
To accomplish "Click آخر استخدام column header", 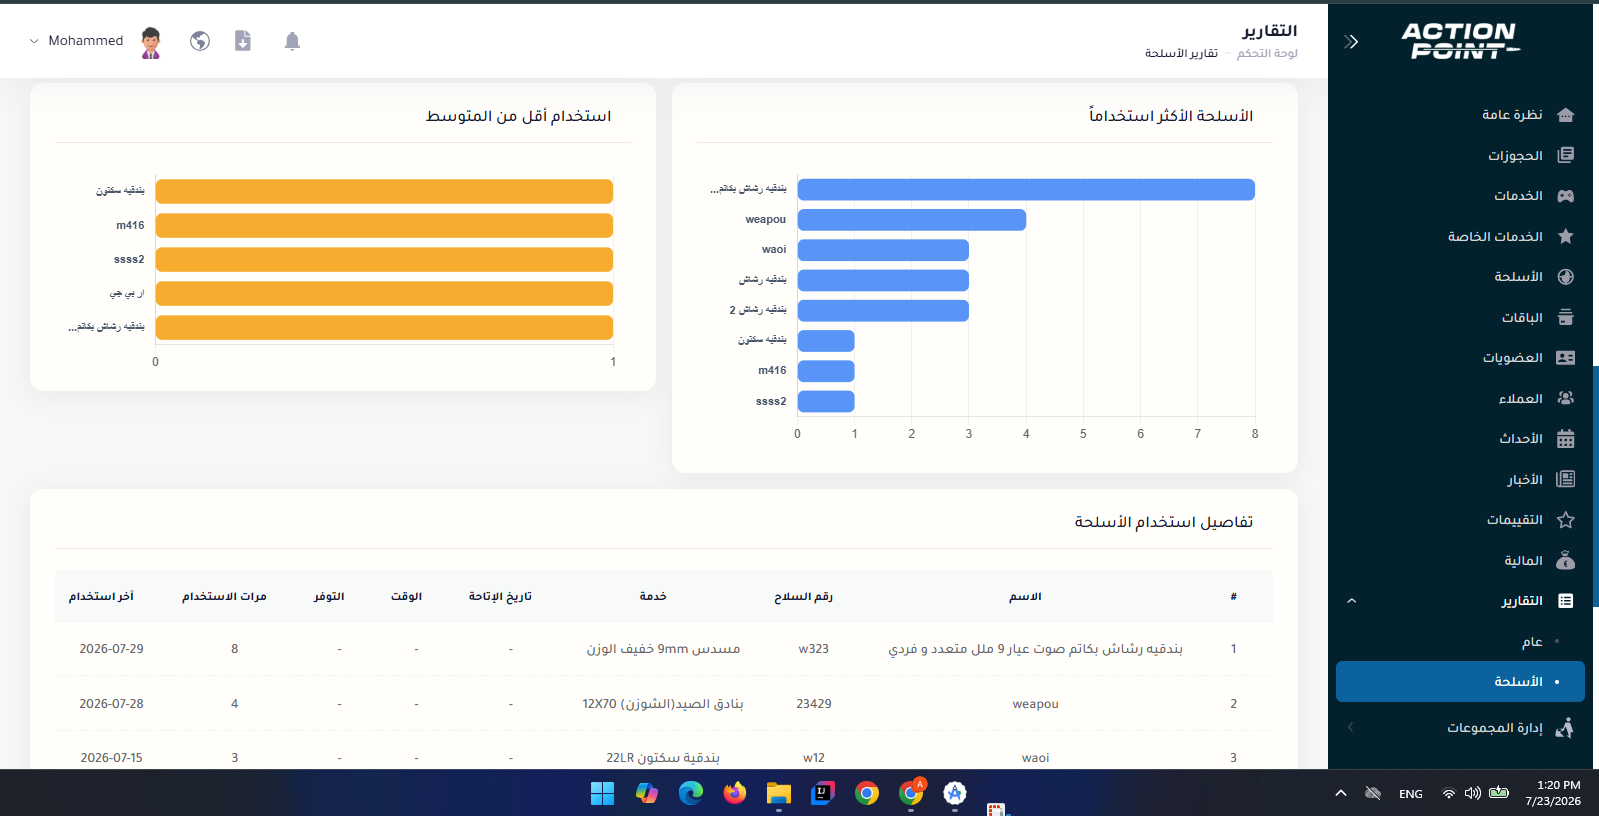I will pos(101,596).
